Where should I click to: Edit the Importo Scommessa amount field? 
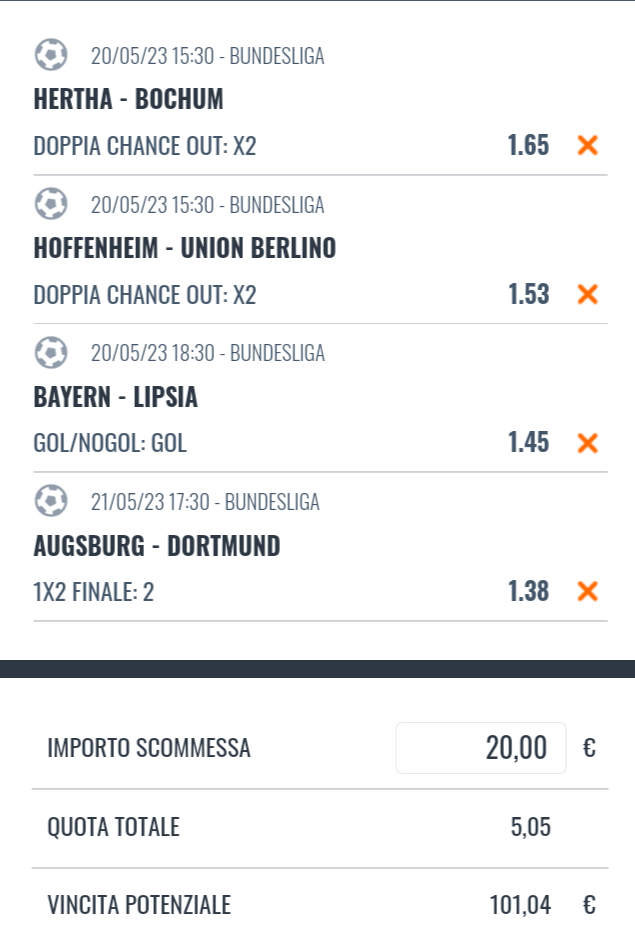(x=481, y=748)
